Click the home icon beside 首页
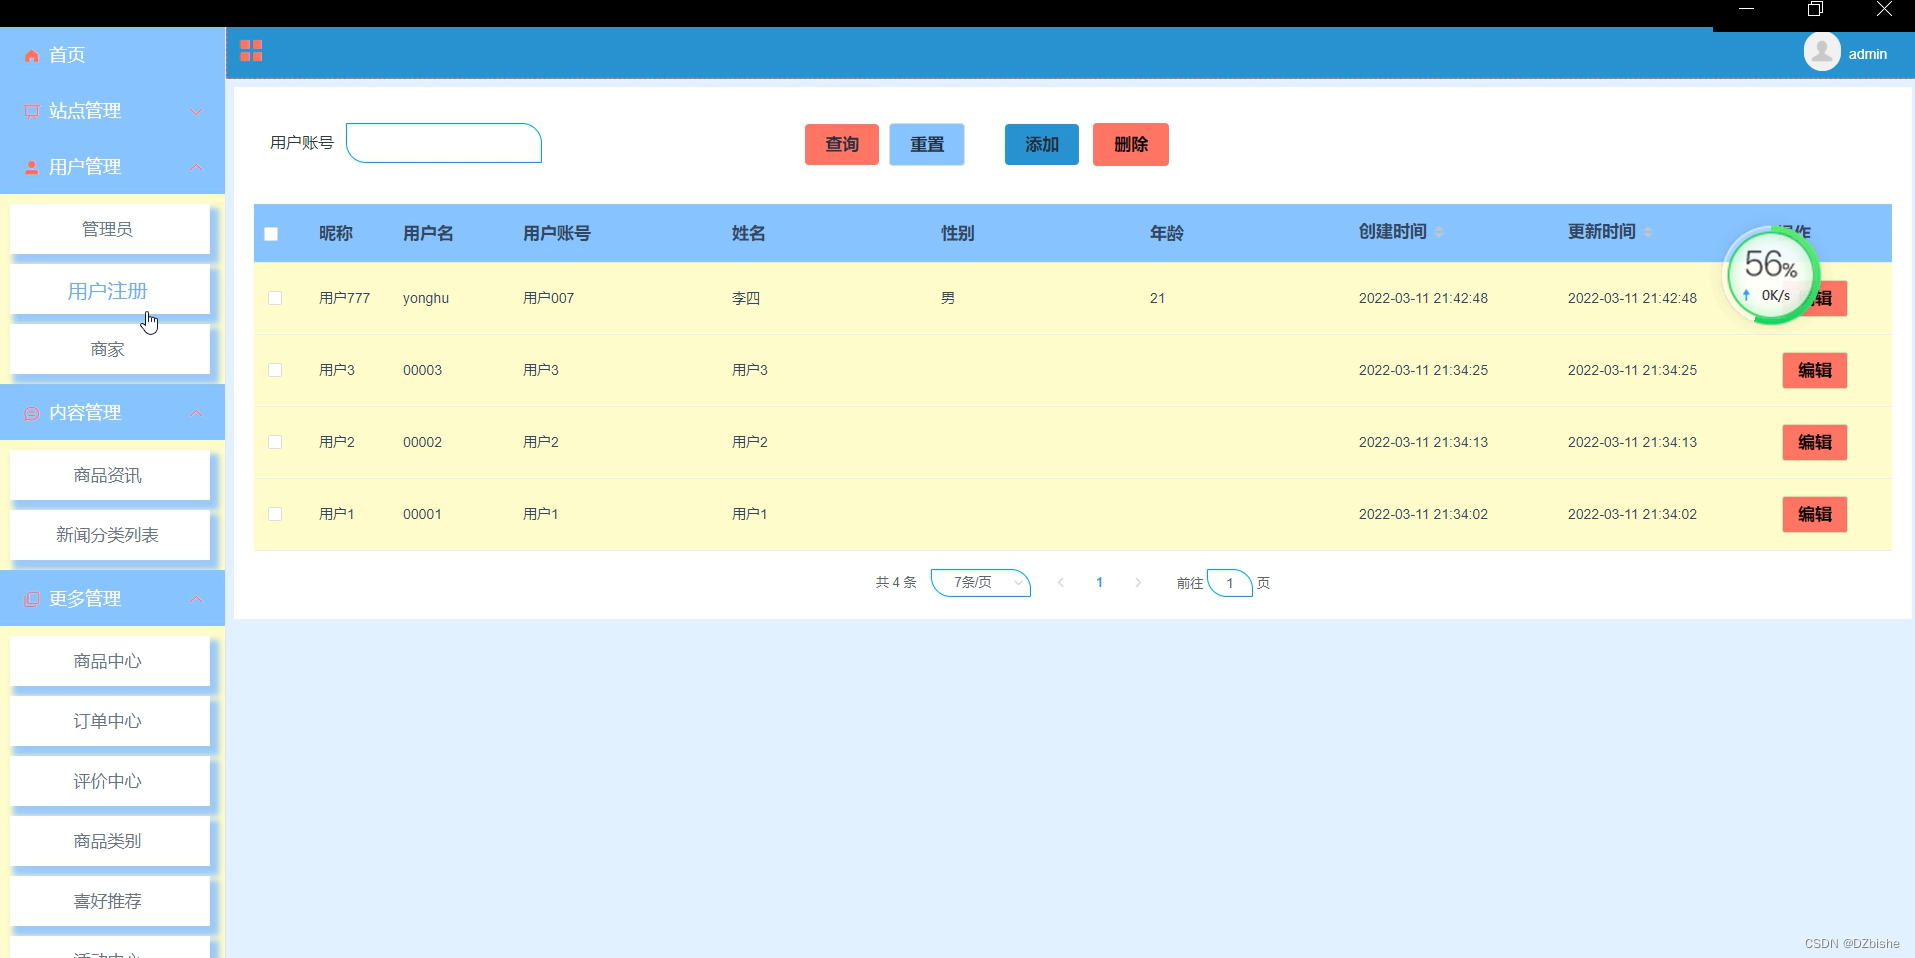The image size is (1915, 958). tap(32, 56)
